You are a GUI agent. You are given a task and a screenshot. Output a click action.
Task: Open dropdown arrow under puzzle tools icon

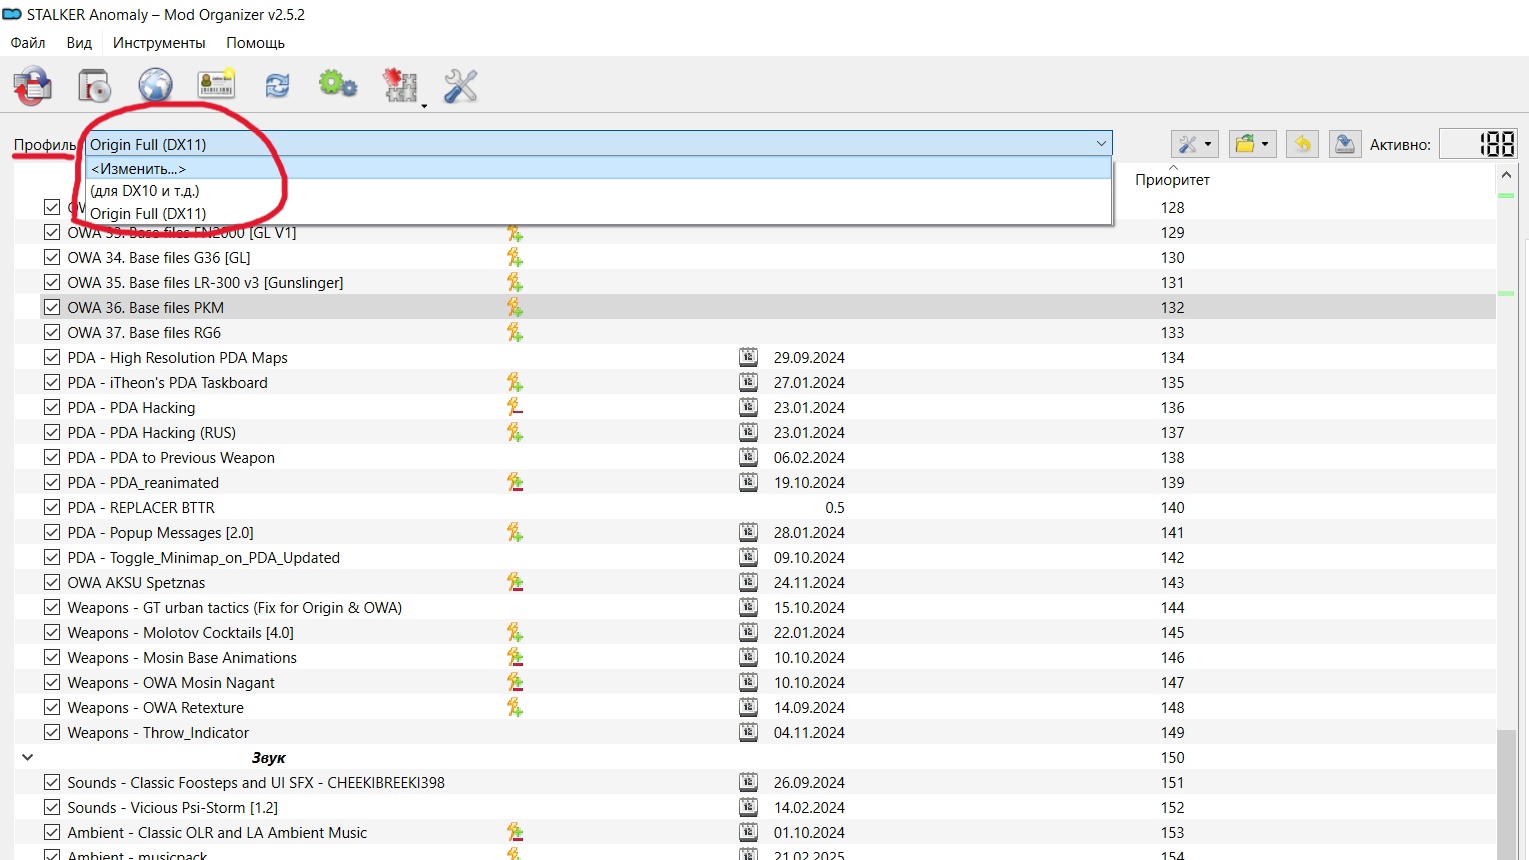424,105
